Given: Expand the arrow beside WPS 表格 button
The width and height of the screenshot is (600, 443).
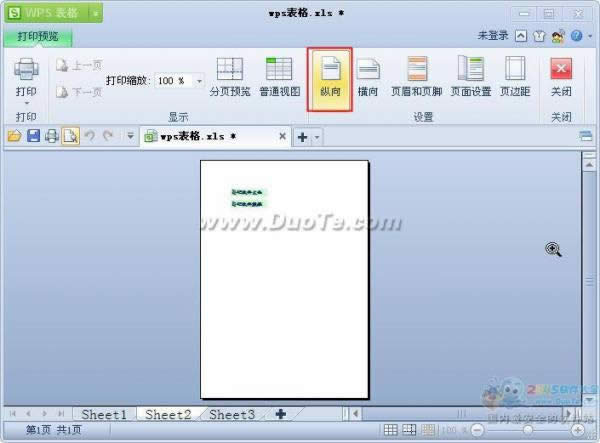Looking at the screenshot, I should (96, 13).
